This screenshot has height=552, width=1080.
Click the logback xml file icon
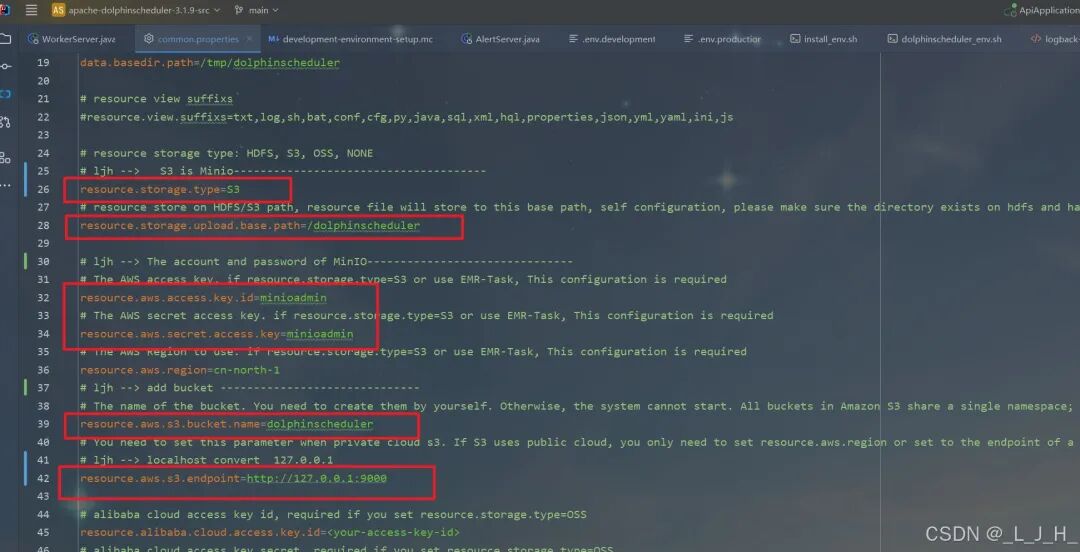pos(1035,39)
